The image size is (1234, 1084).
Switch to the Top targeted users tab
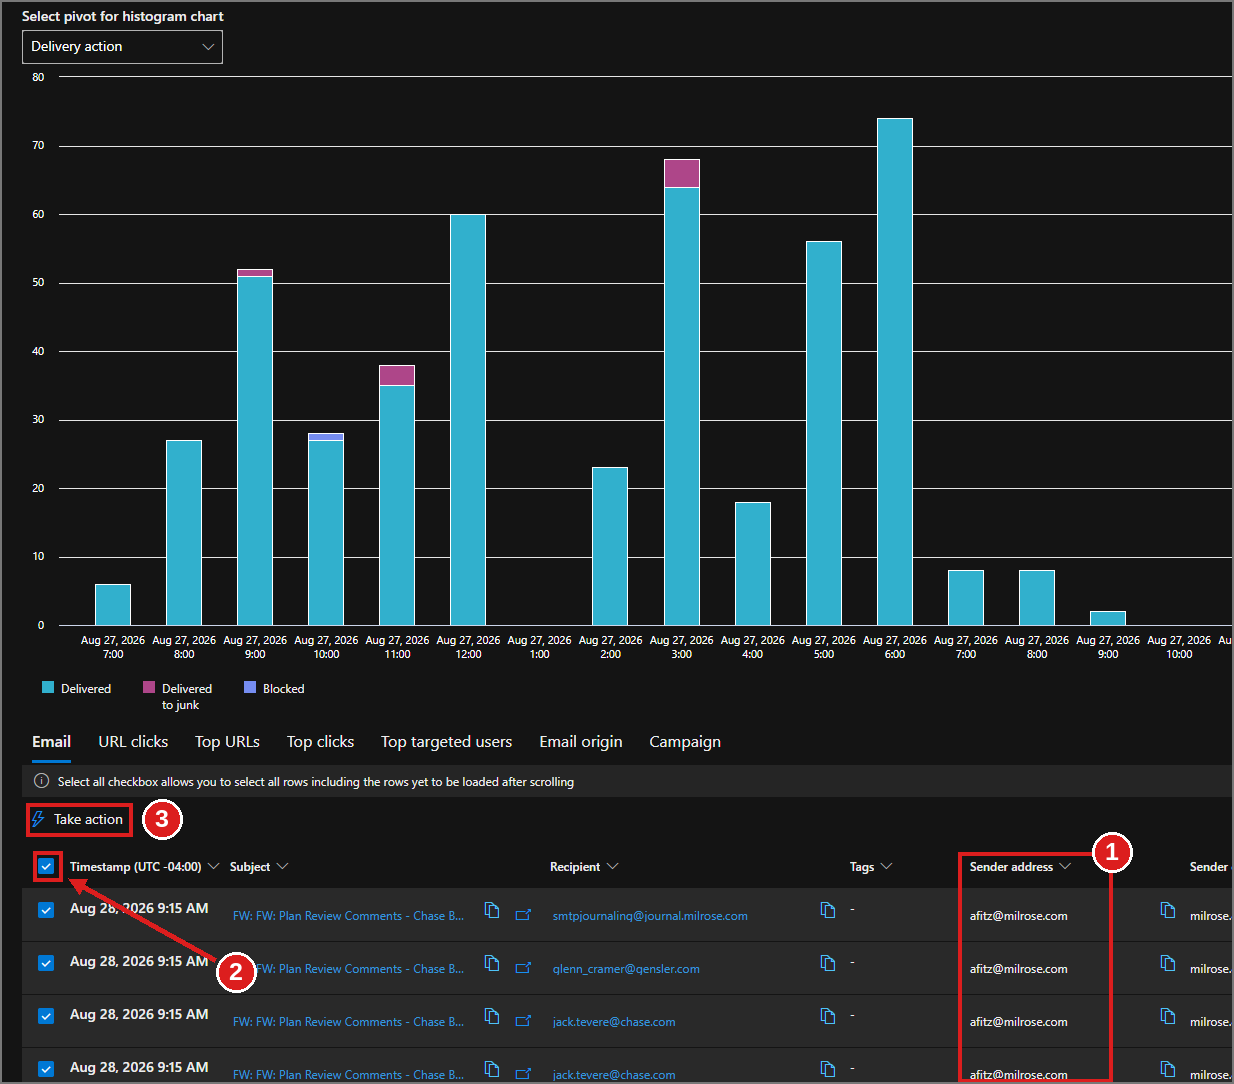[x=446, y=742]
